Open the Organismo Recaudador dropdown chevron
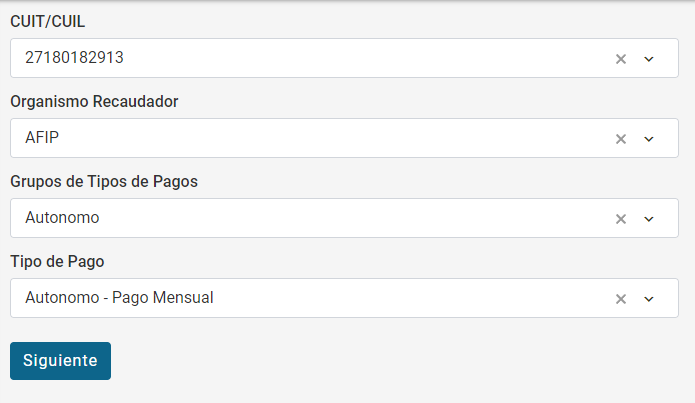 coord(648,139)
